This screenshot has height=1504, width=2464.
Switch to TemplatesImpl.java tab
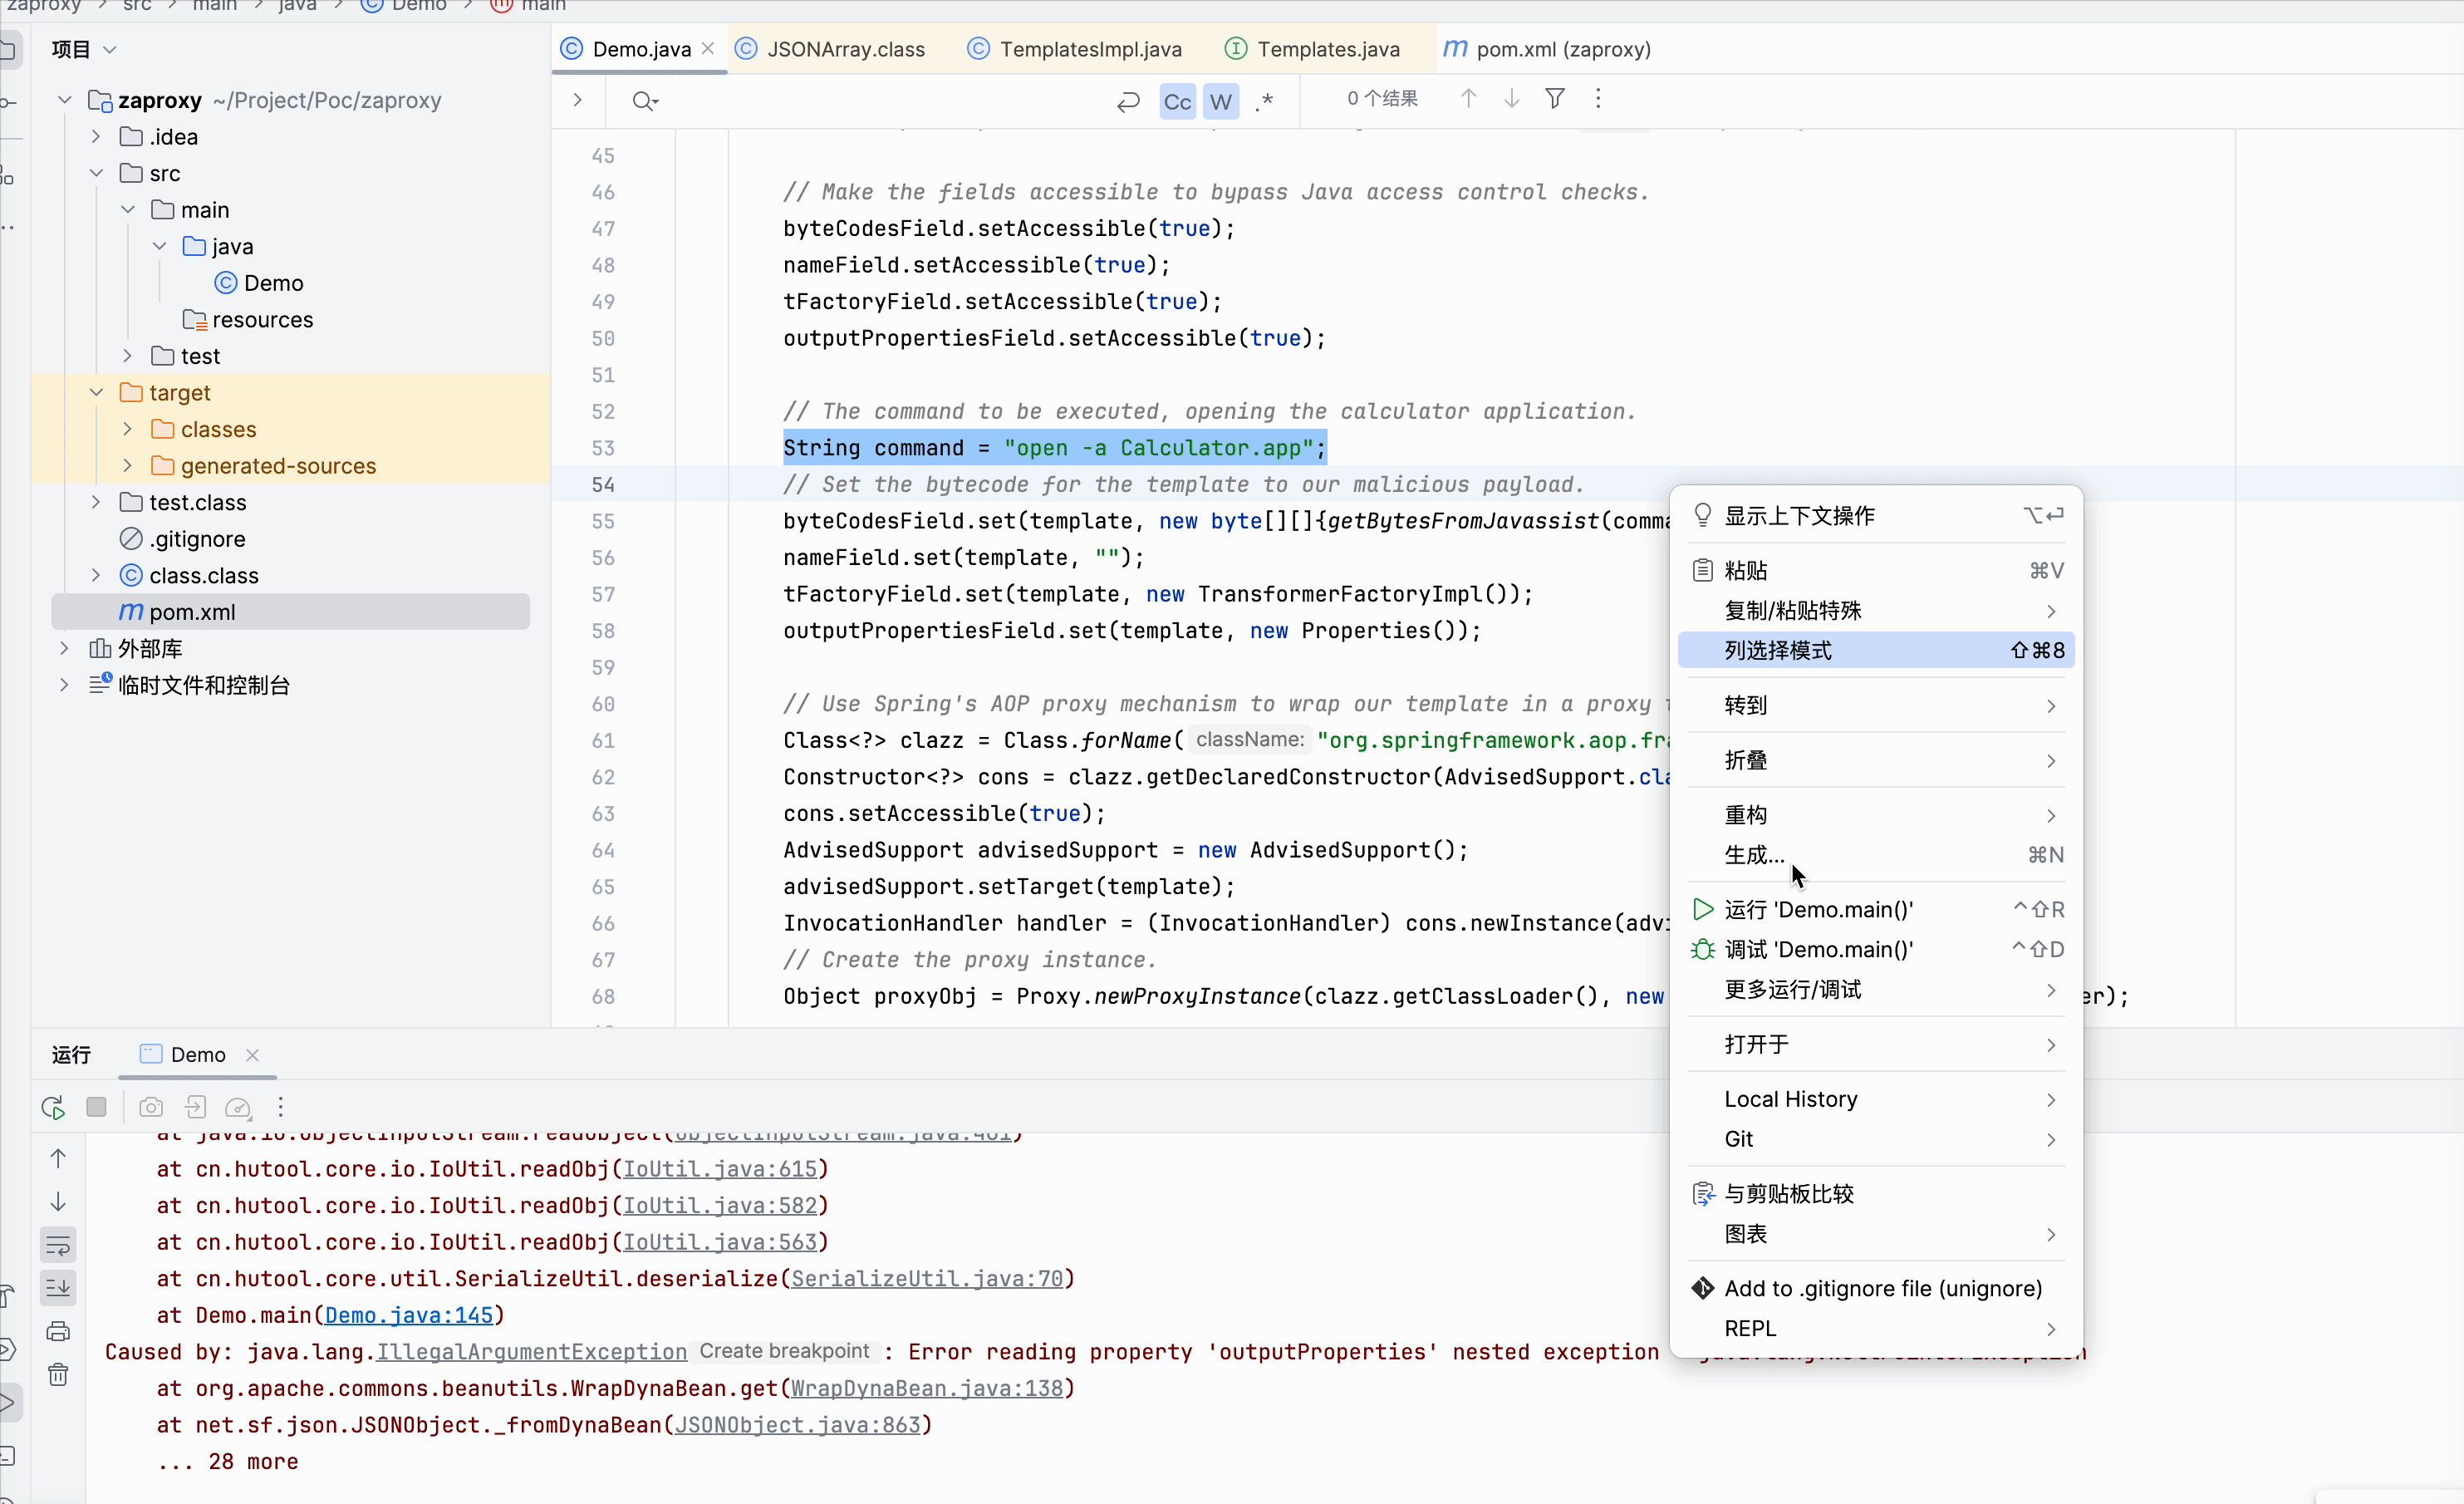[1089, 49]
